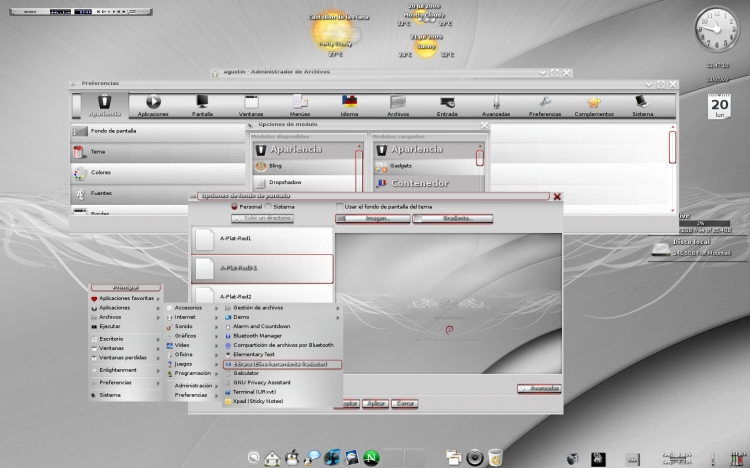
Task: Click the round start icon at dock's left
Action: pos(254,458)
